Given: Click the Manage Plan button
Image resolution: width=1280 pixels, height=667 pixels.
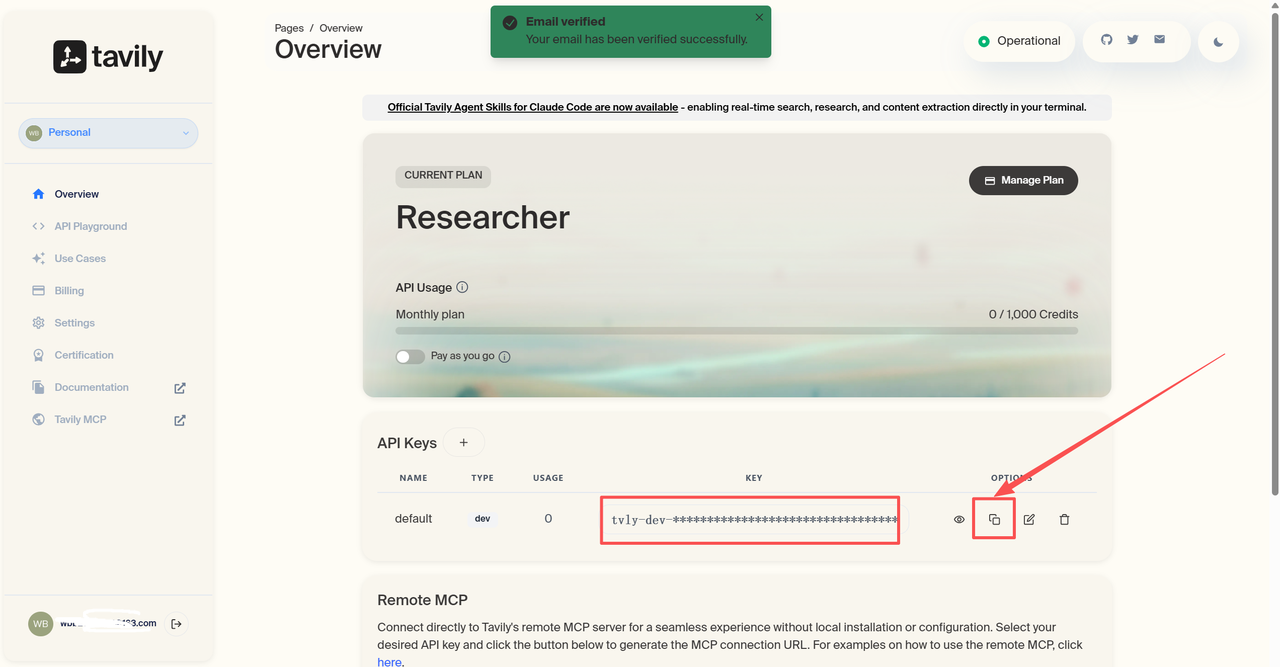Looking at the screenshot, I should 1023,180.
